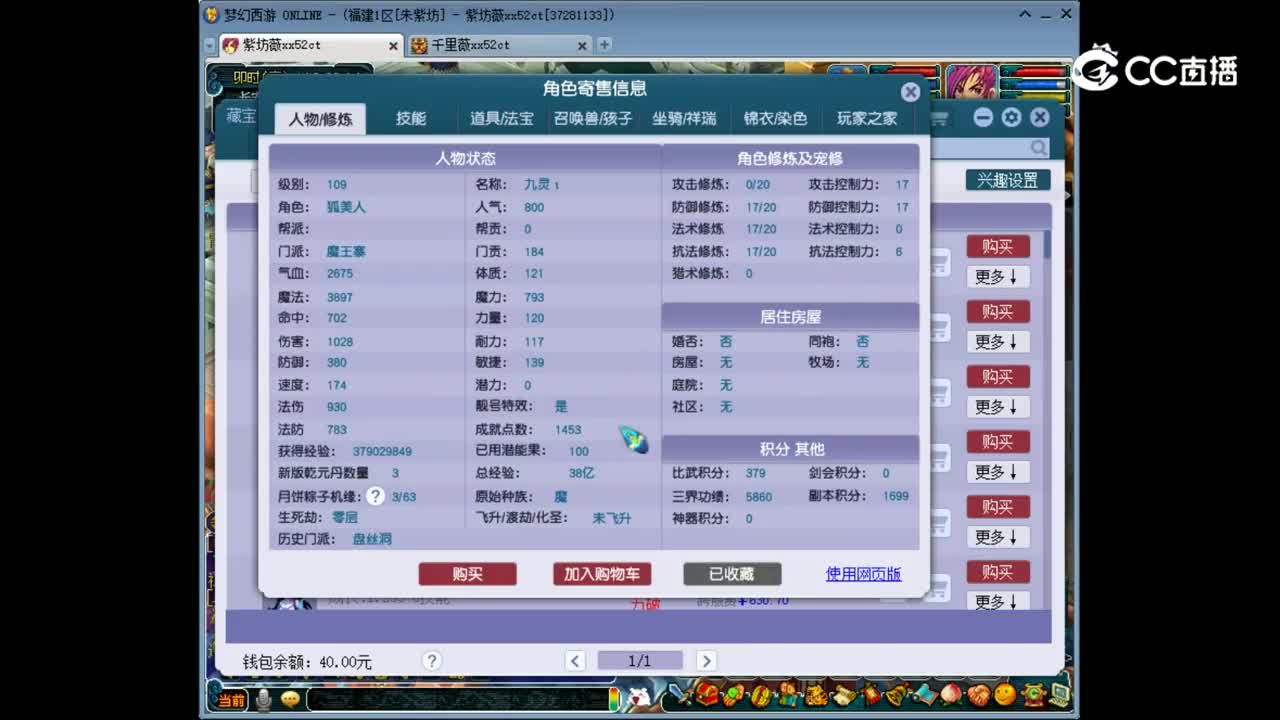This screenshot has height=720, width=1280.
Task: Open the 坐骑/祥瑞 tab
Action: click(x=684, y=118)
